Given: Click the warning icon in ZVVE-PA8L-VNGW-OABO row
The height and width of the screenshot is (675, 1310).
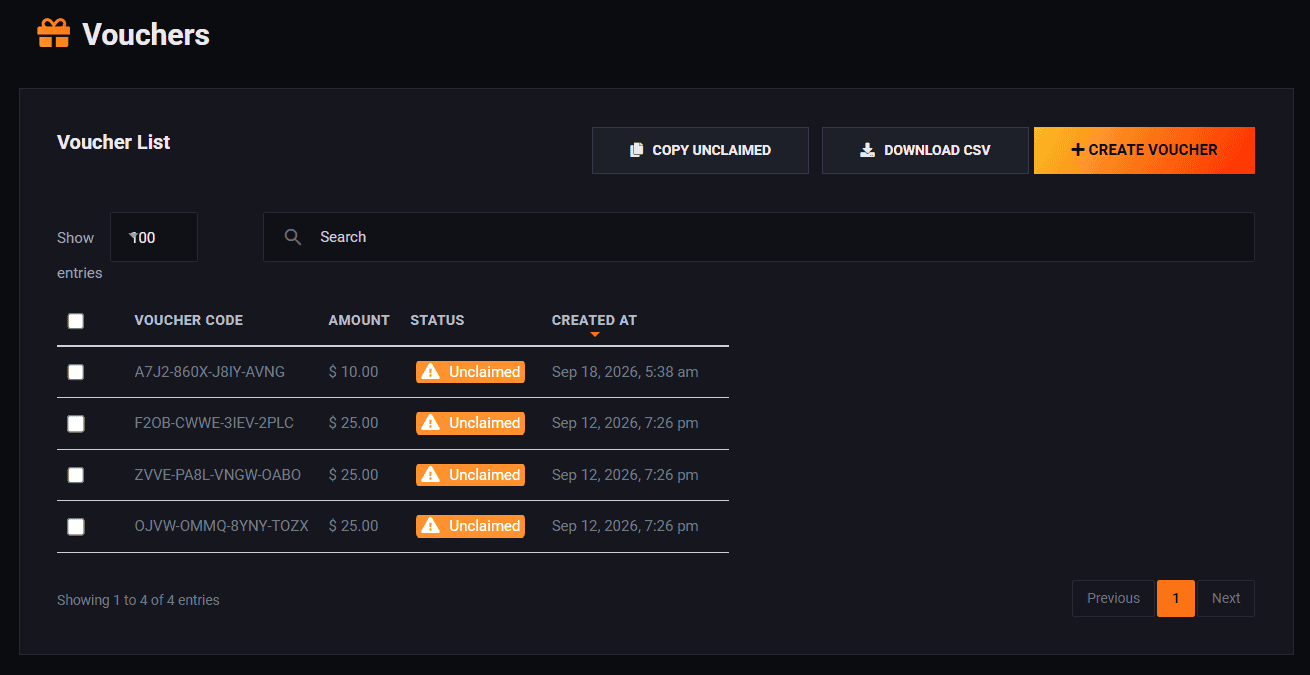Looking at the screenshot, I should (431, 475).
